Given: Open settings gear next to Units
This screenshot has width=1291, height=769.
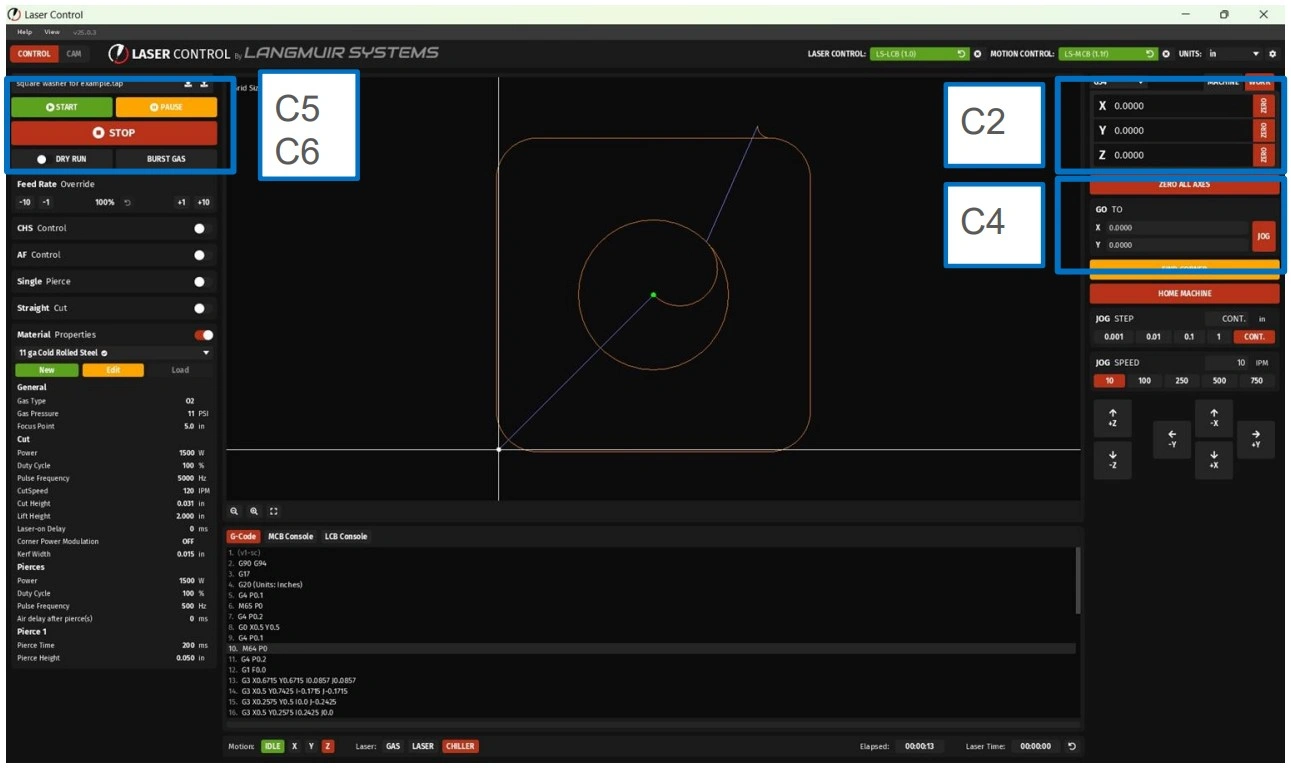Looking at the screenshot, I should pos(1272,54).
